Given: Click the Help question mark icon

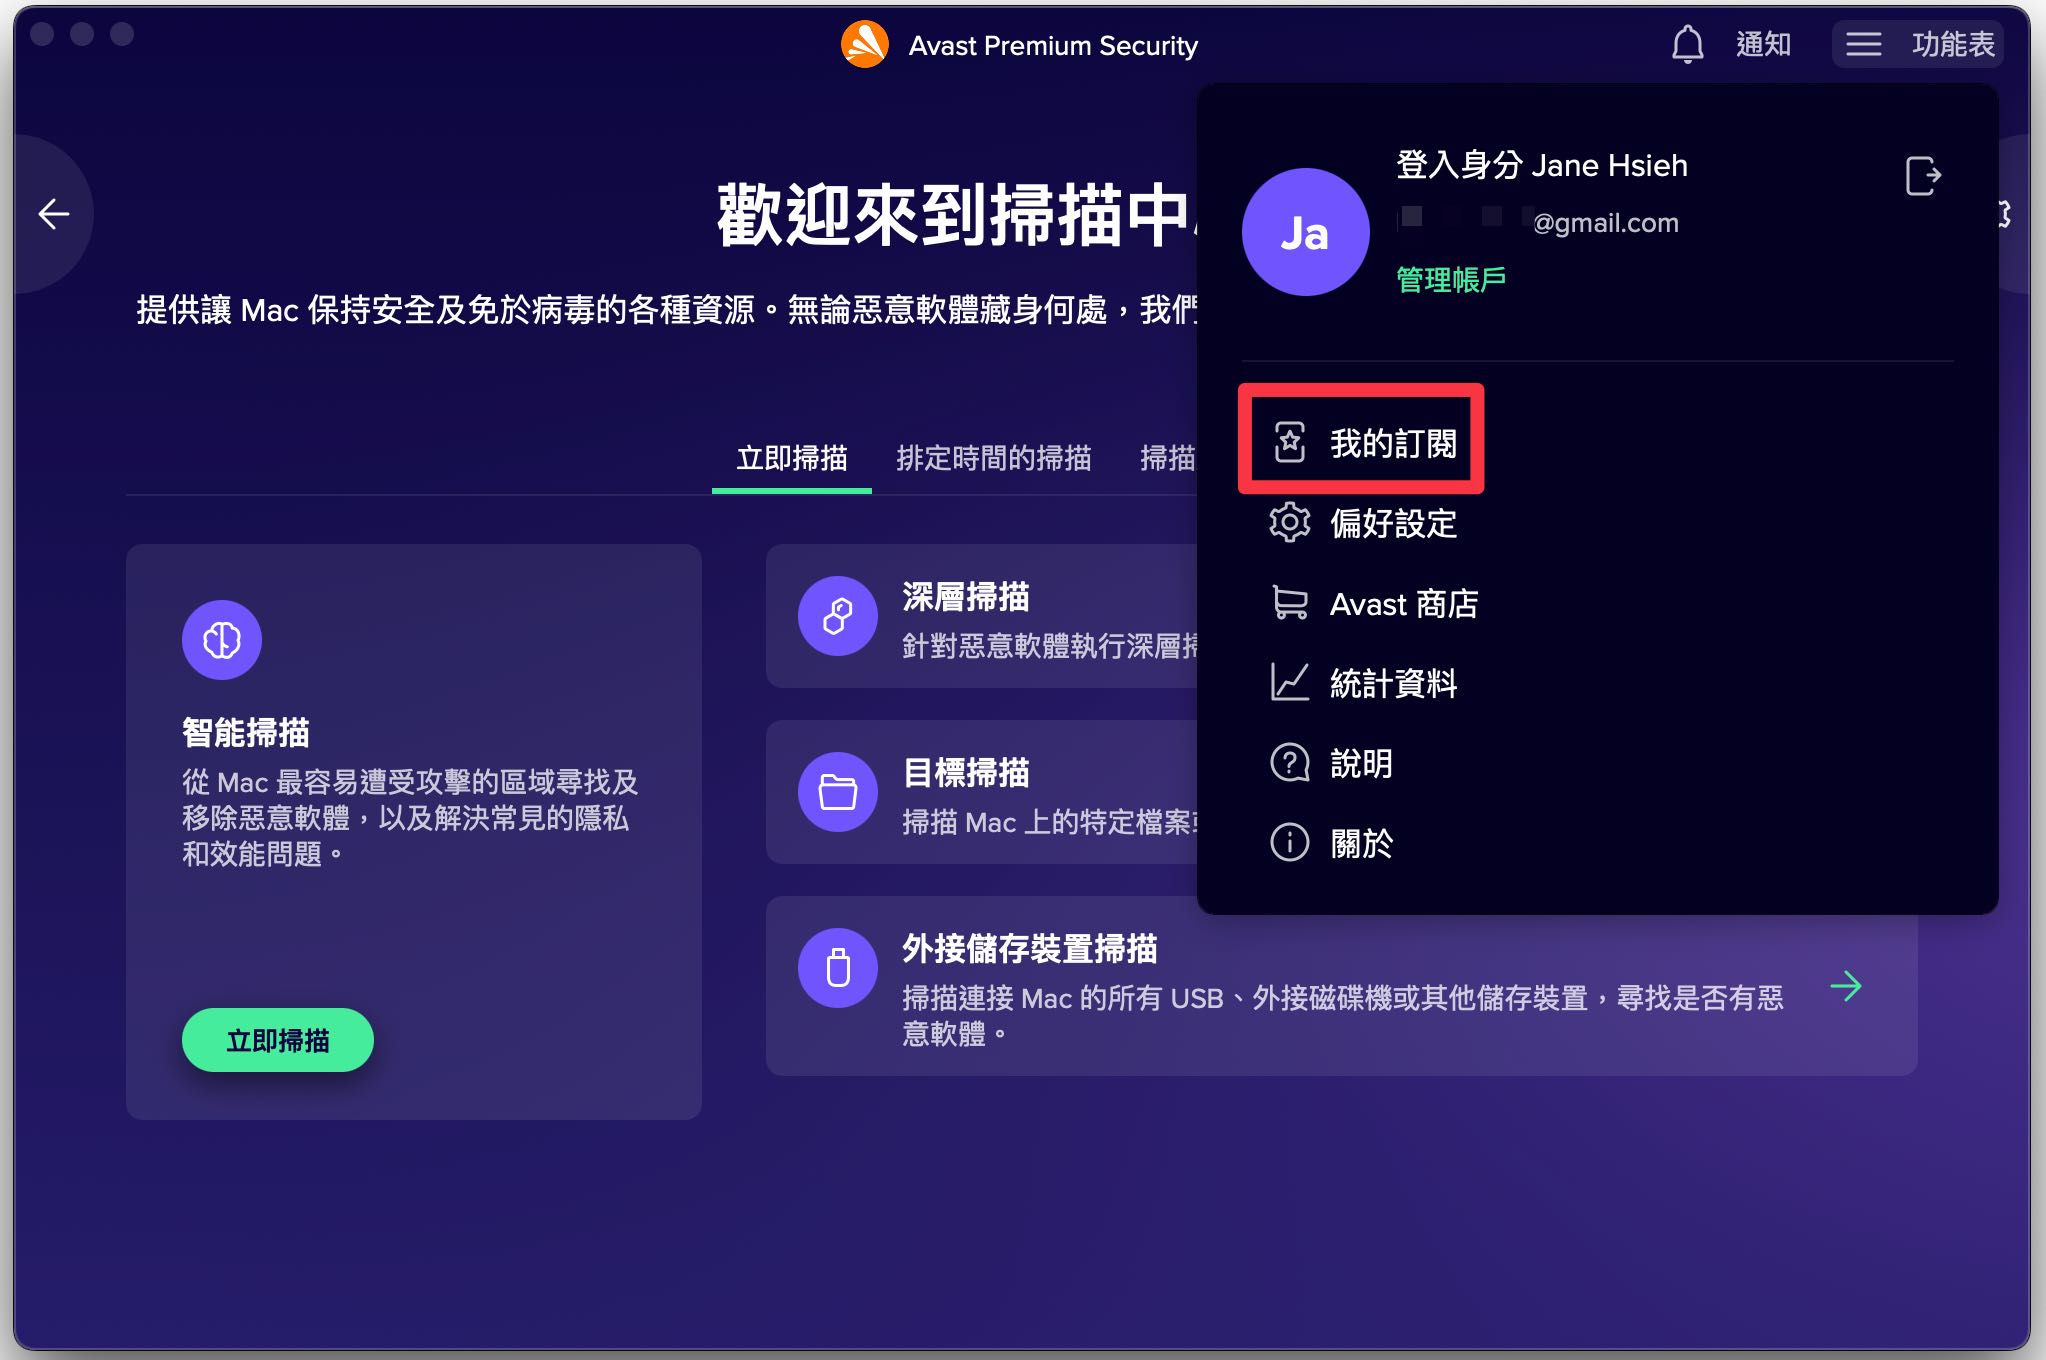Looking at the screenshot, I should pyautogui.click(x=1290, y=763).
